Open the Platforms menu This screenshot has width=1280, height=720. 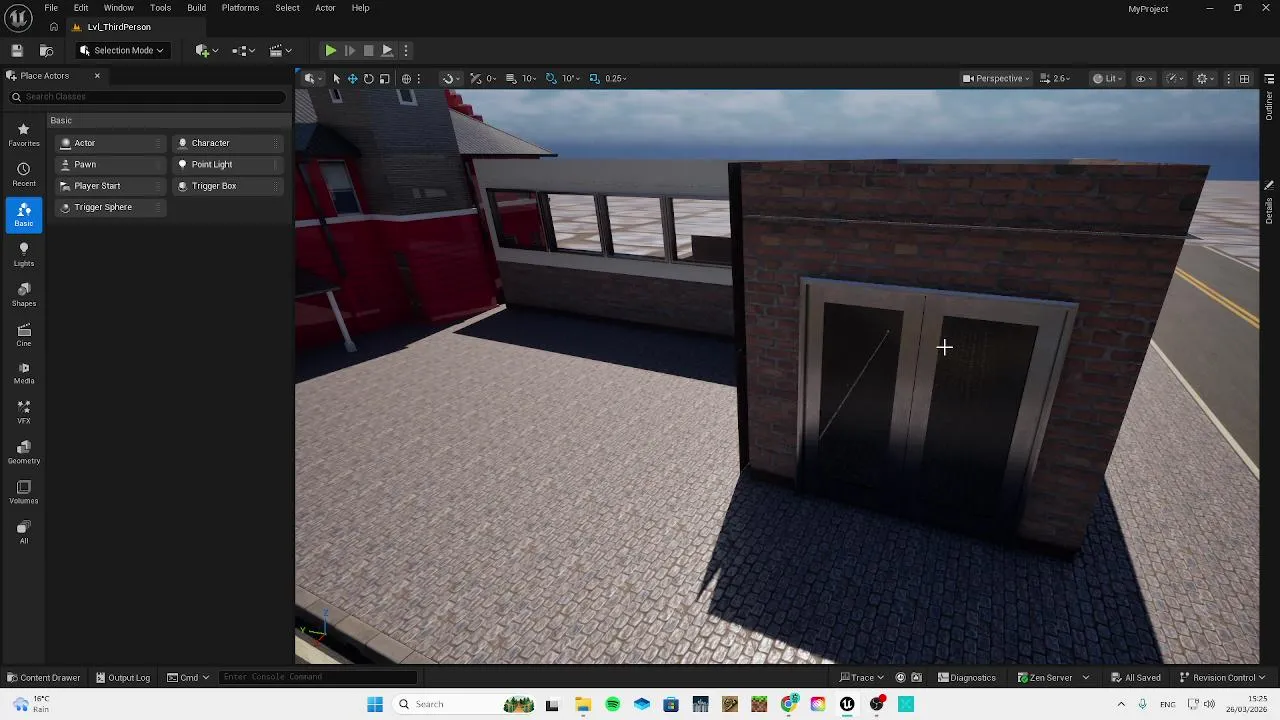(x=240, y=8)
